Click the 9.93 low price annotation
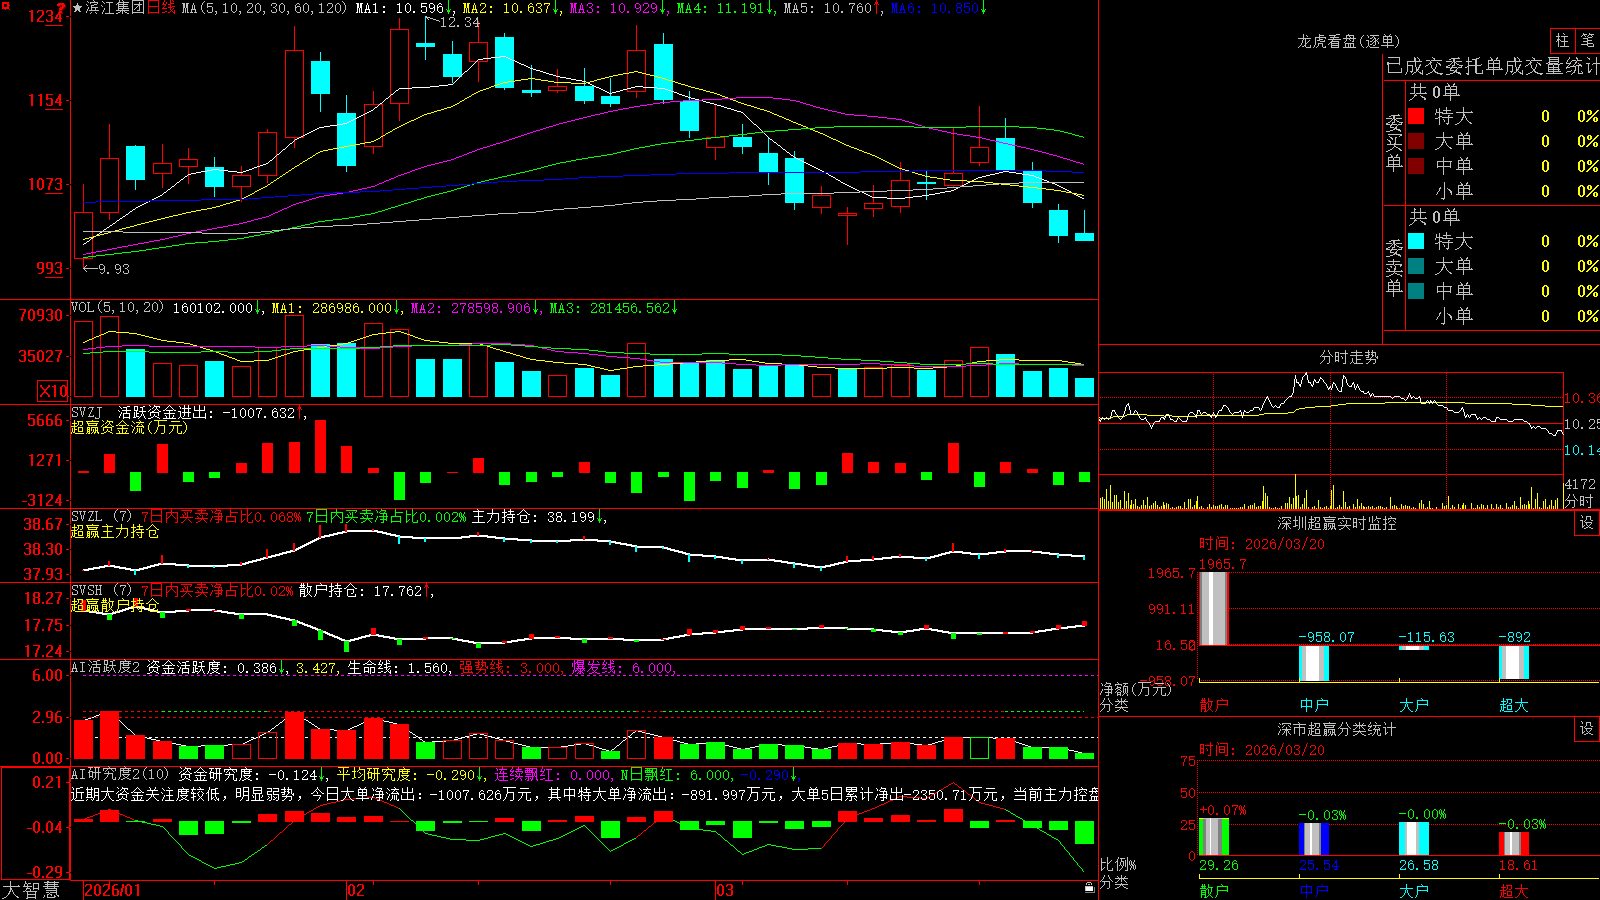 tap(114, 268)
